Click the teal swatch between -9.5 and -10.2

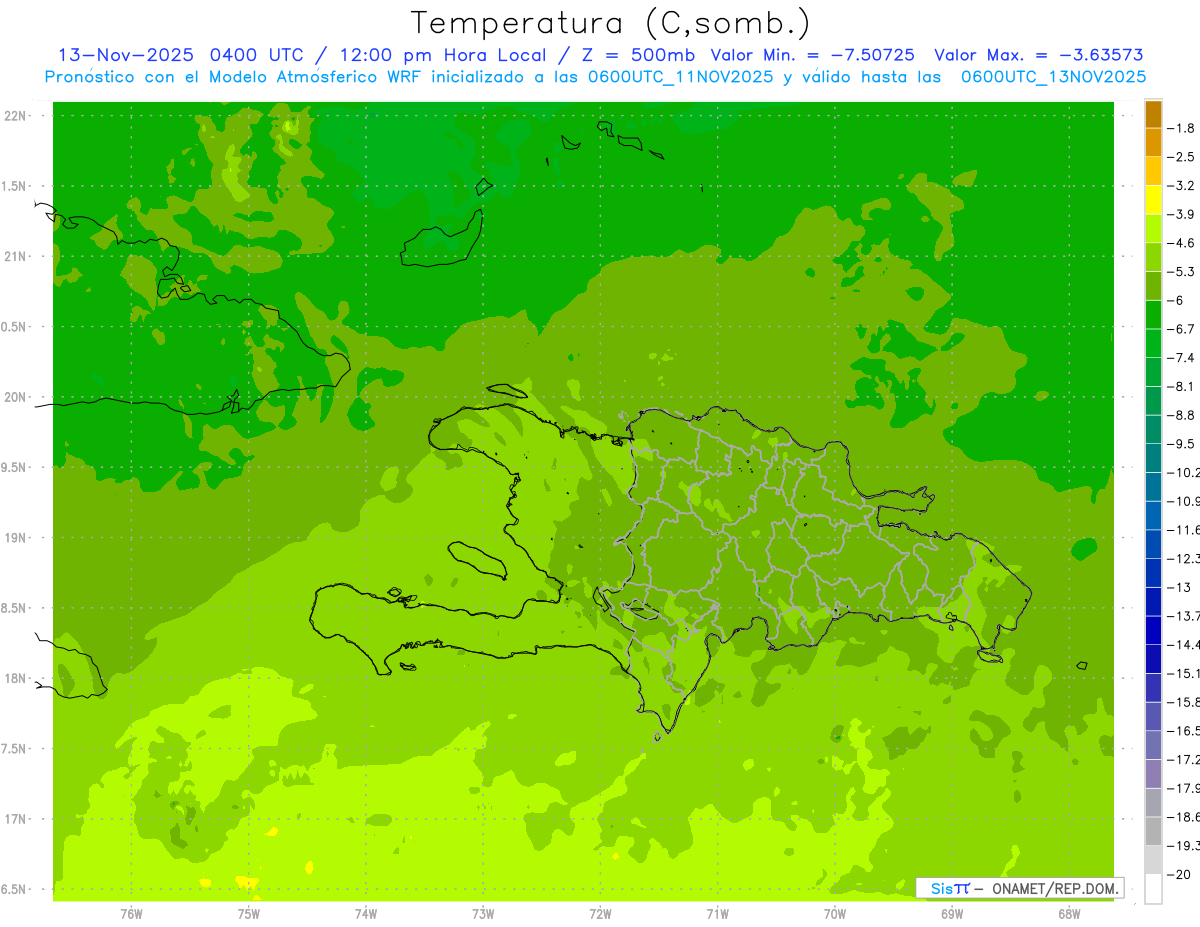tap(1153, 458)
